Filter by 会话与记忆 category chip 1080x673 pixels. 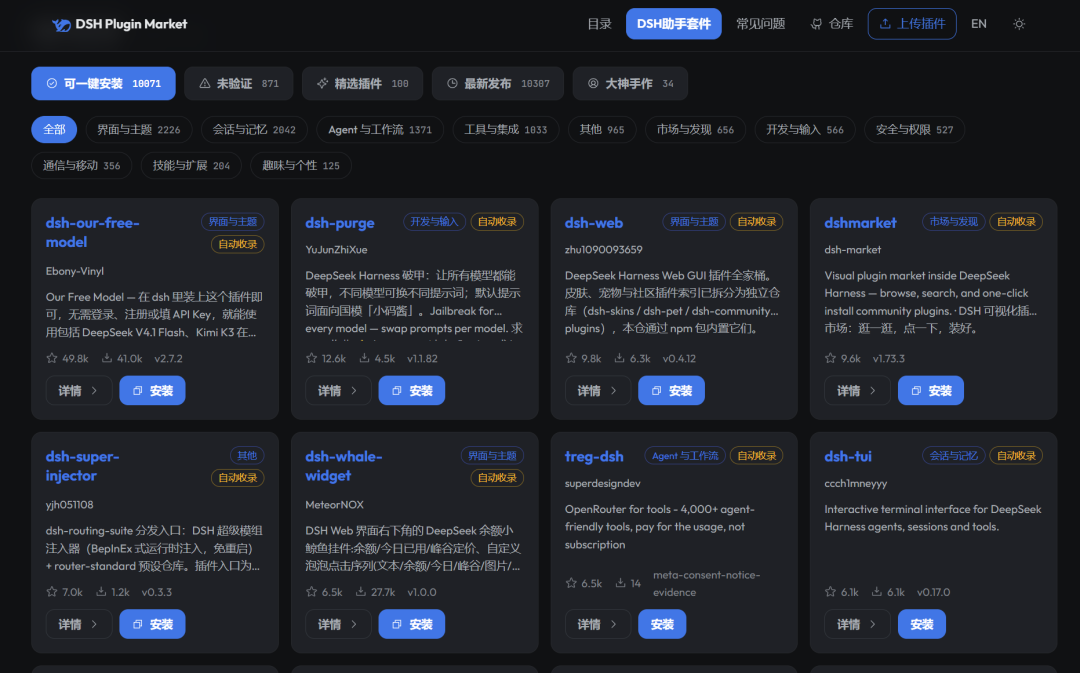(254, 130)
